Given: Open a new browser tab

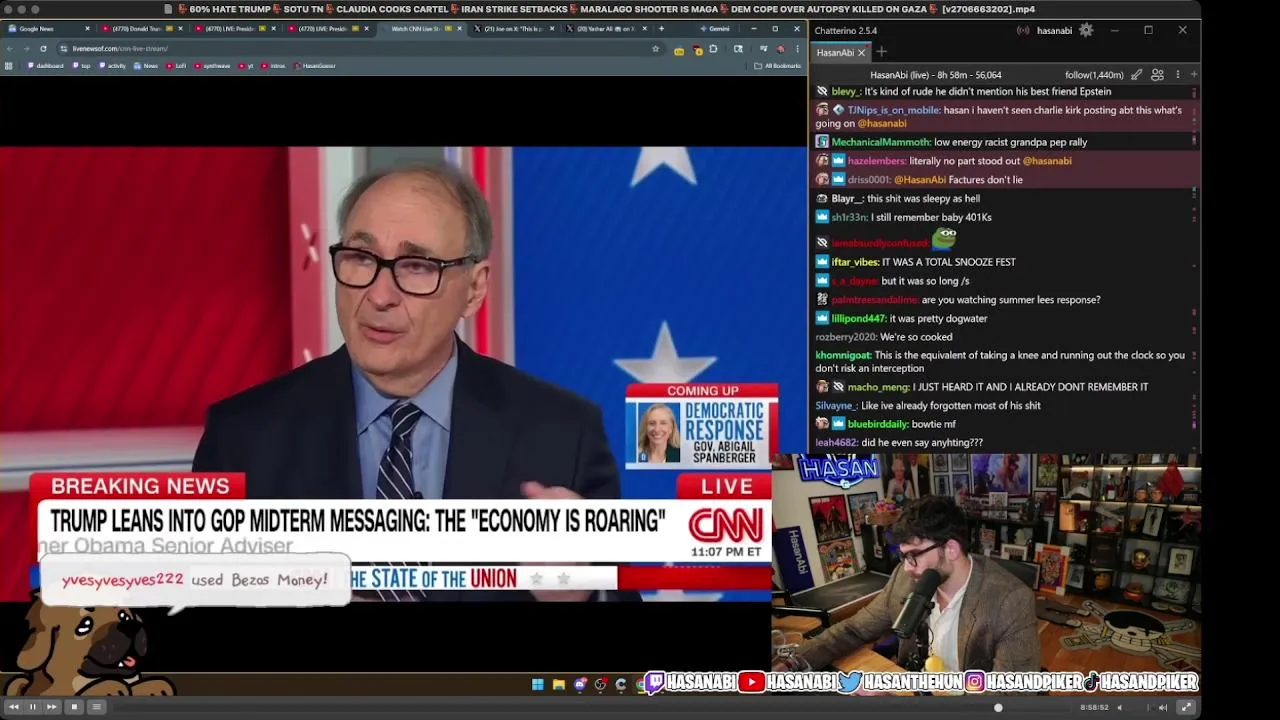Looking at the screenshot, I should pos(661,29).
